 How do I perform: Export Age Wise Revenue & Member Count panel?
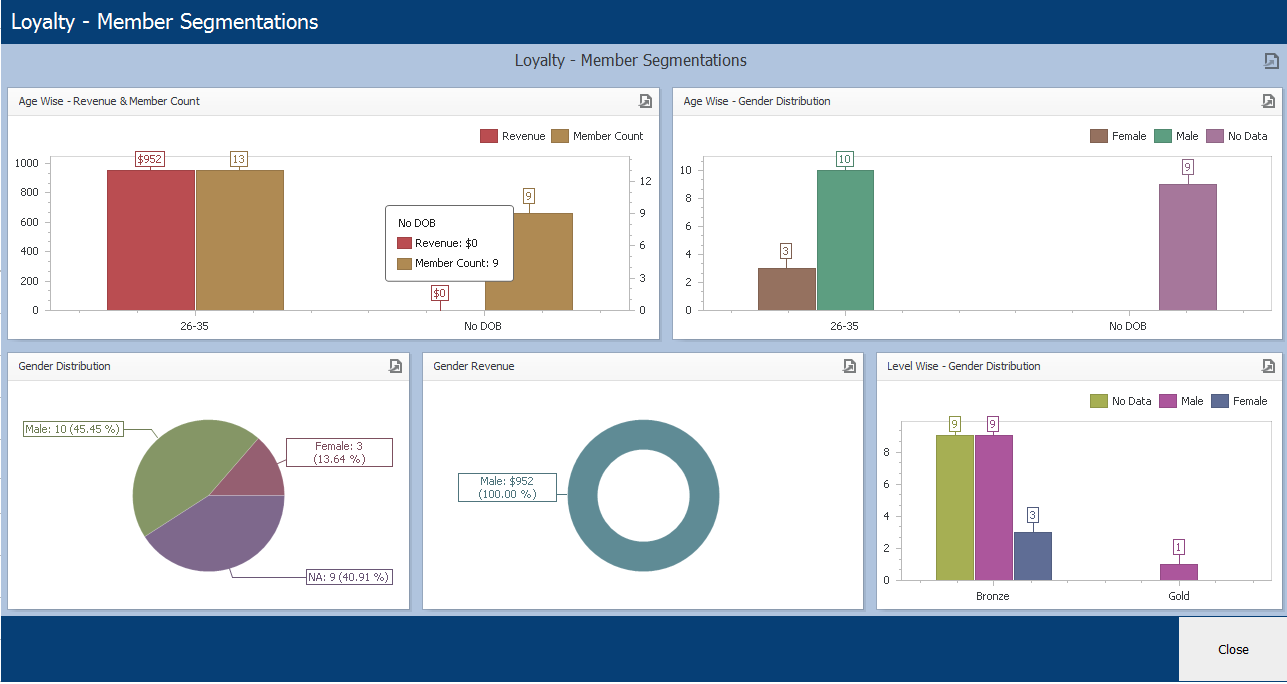[x=646, y=101]
